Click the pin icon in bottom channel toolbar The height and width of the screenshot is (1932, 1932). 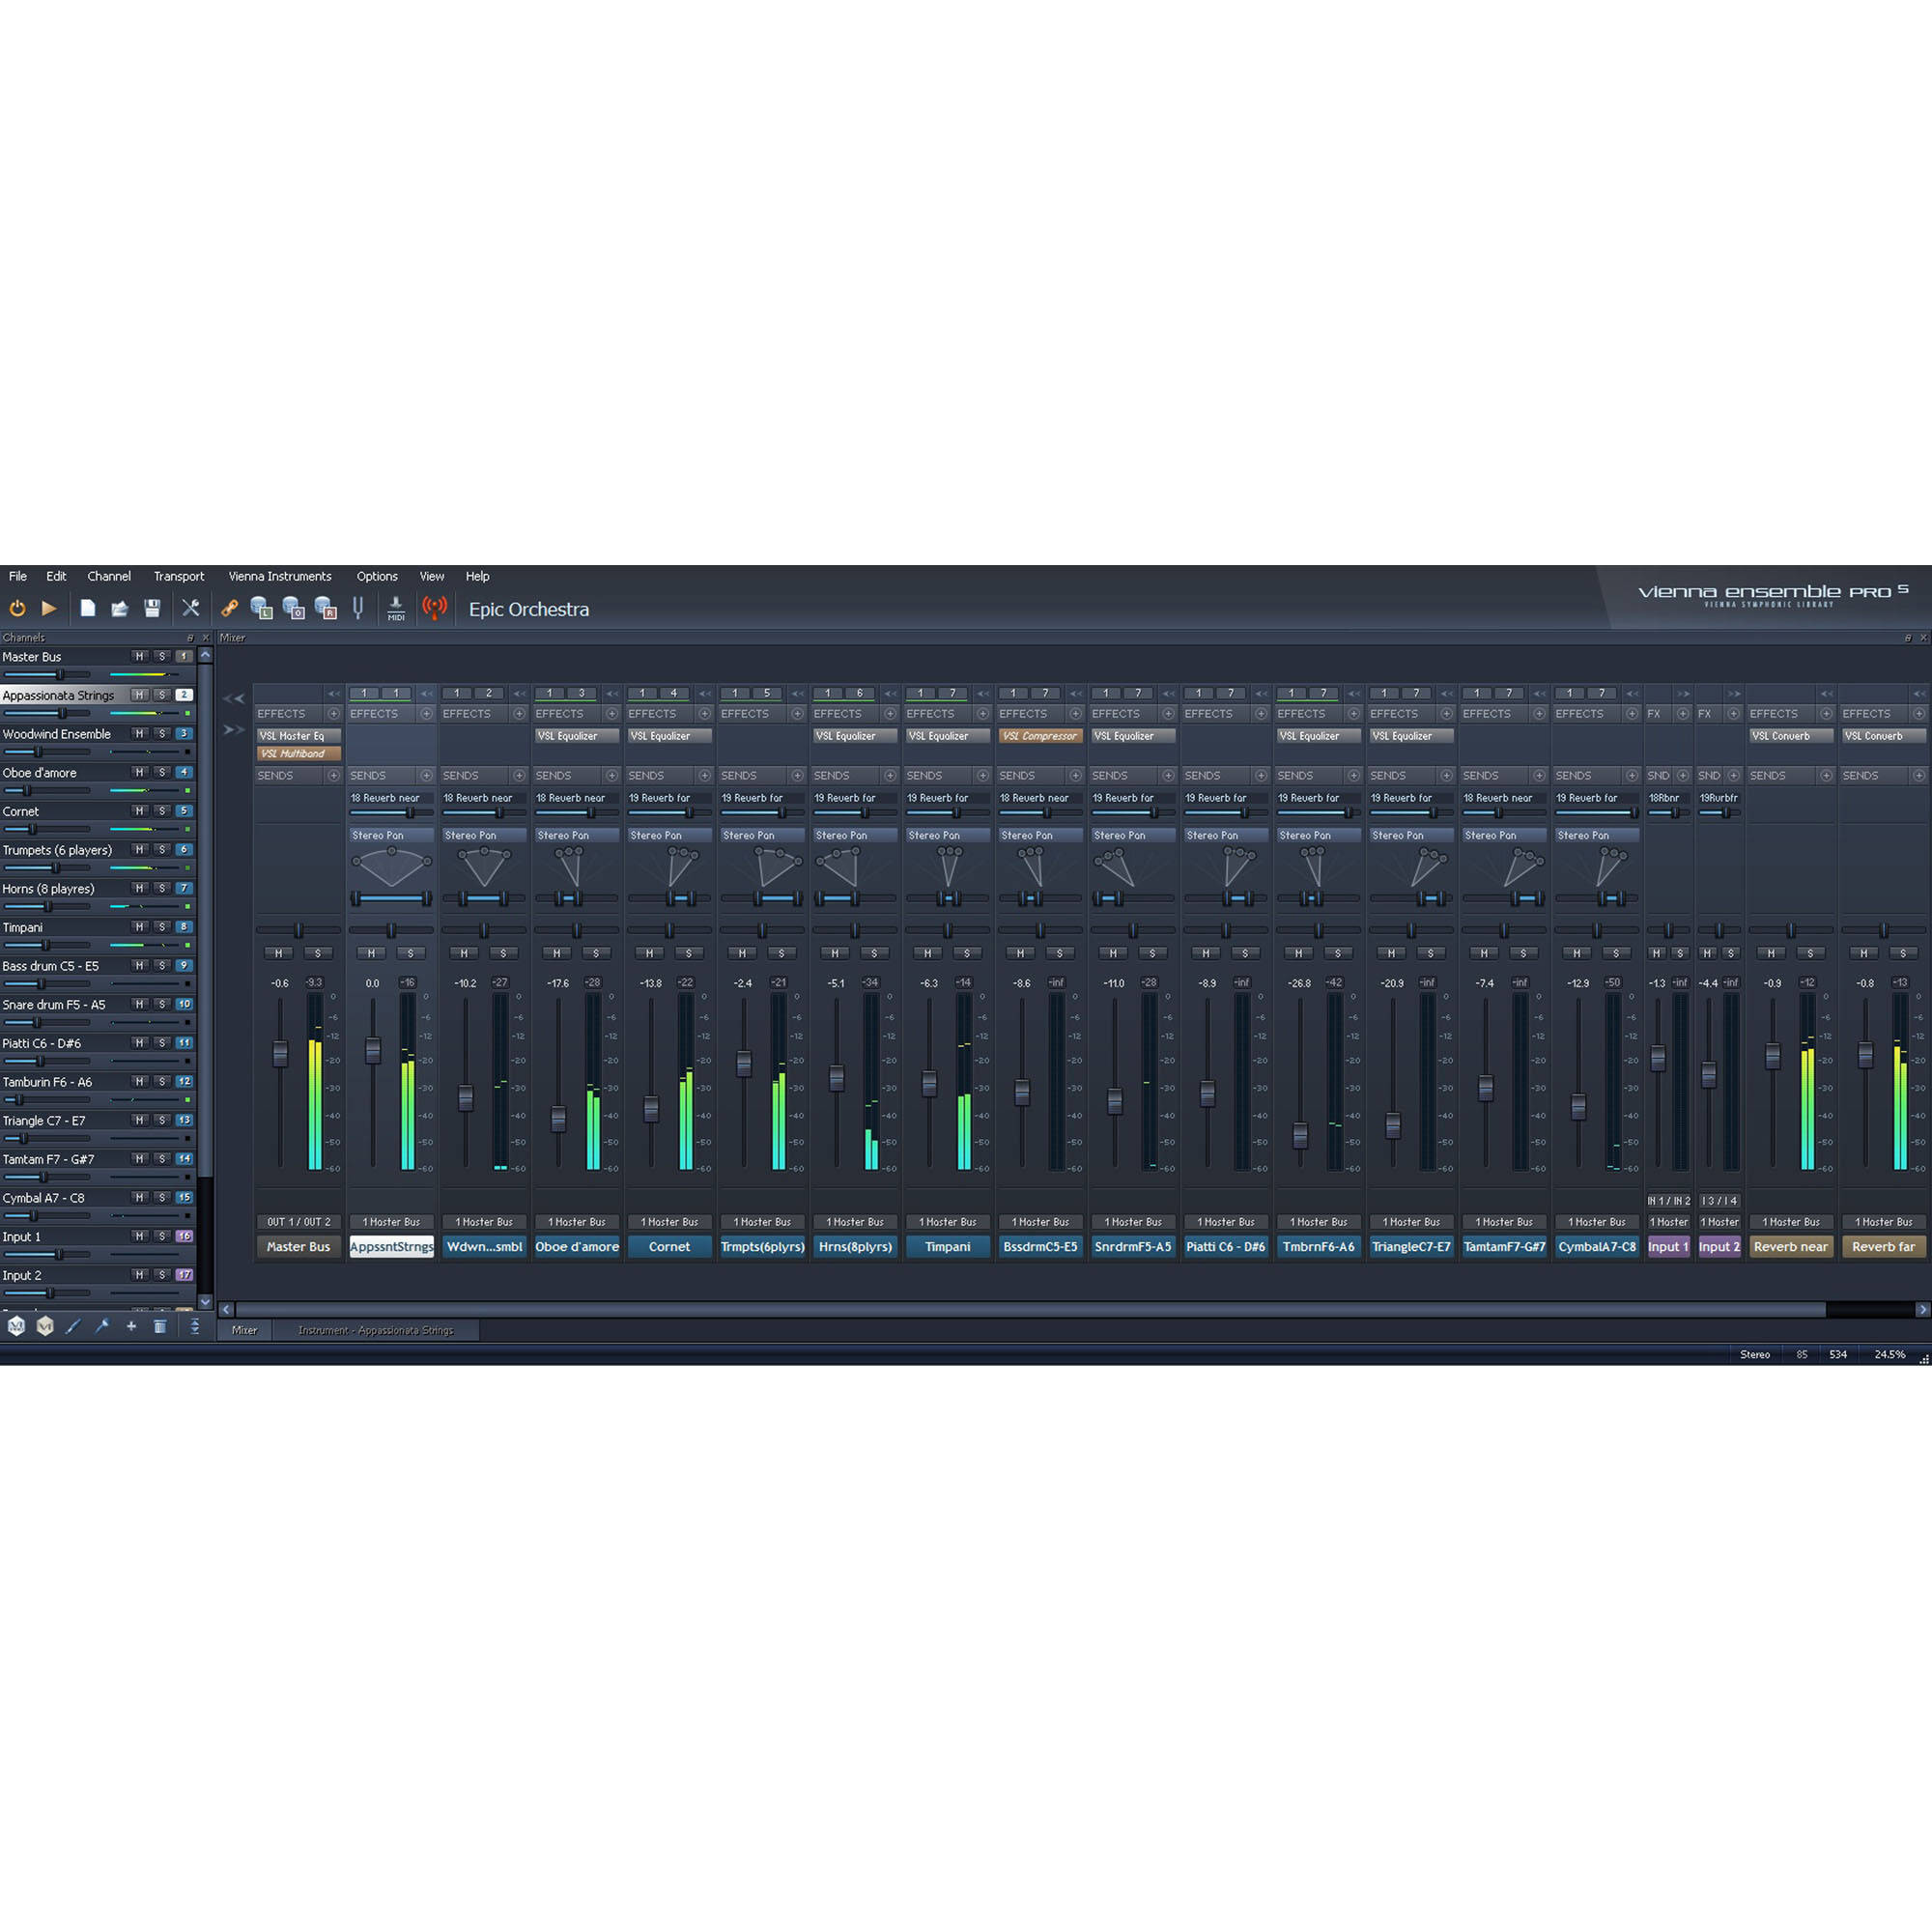coord(102,1326)
